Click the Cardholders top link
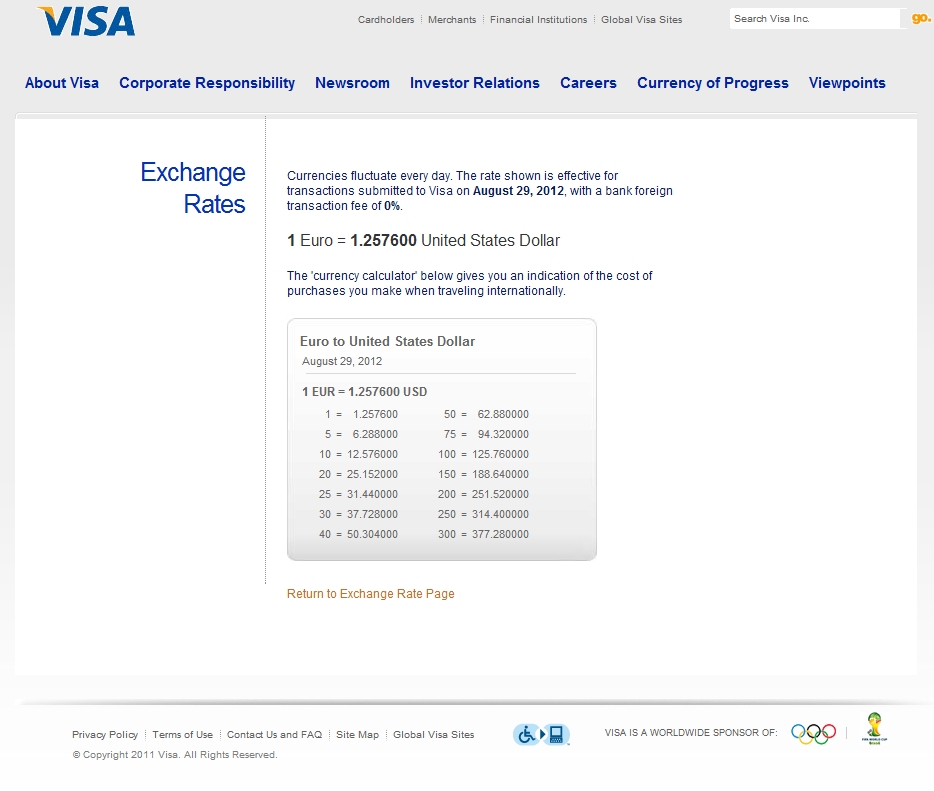The height and width of the screenshot is (791, 934). point(386,20)
